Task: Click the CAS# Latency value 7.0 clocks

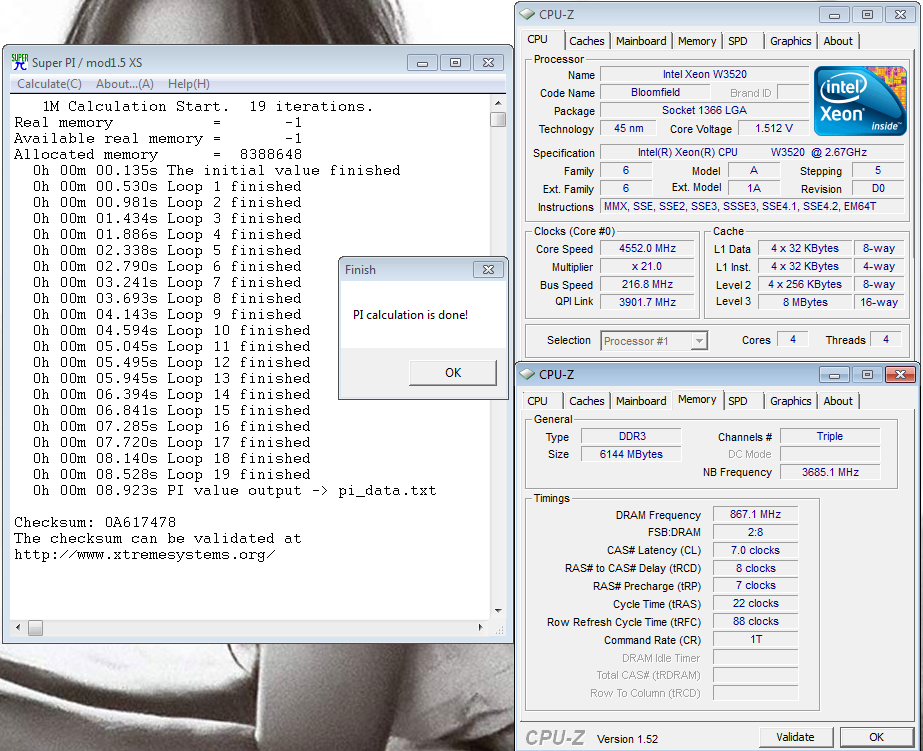Action: pos(755,550)
